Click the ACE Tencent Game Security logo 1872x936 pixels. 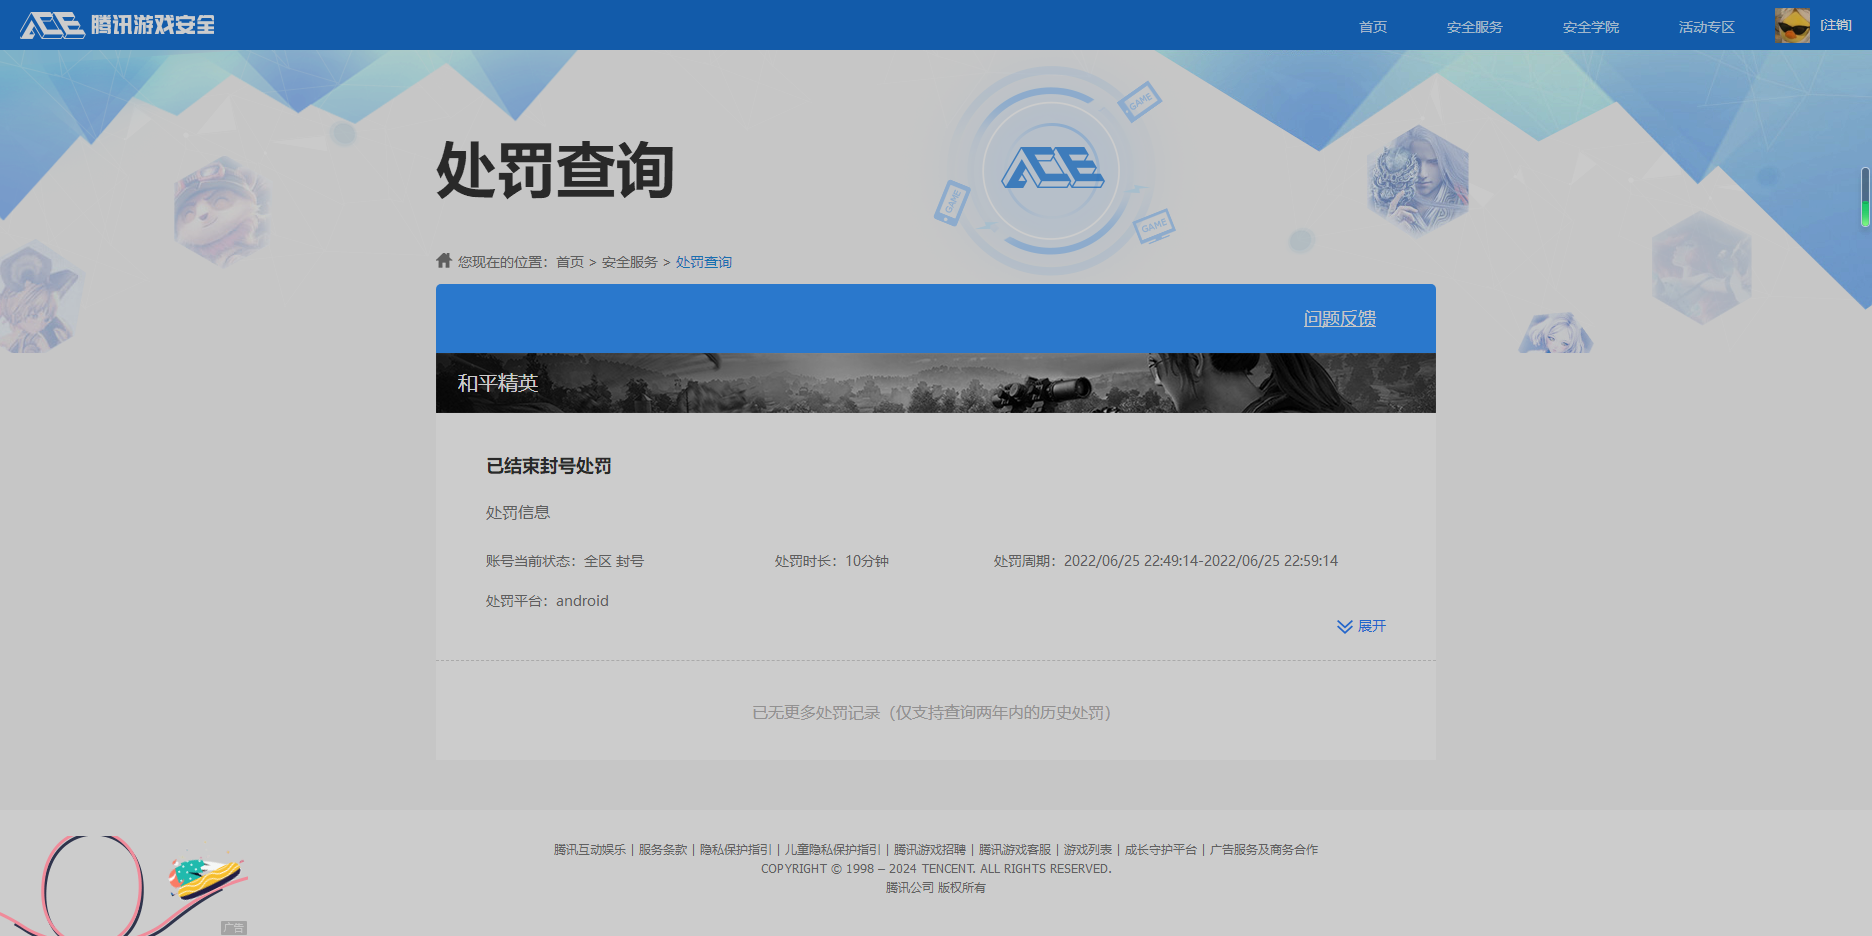click(117, 25)
